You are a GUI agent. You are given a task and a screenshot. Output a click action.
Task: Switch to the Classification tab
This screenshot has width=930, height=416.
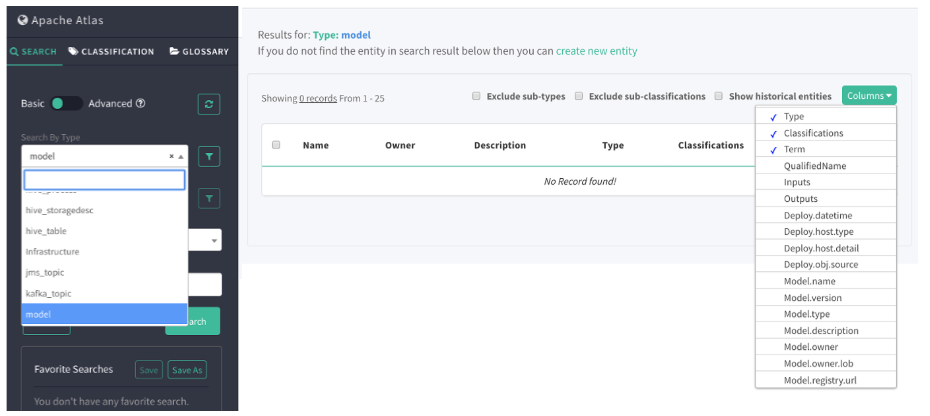112,51
